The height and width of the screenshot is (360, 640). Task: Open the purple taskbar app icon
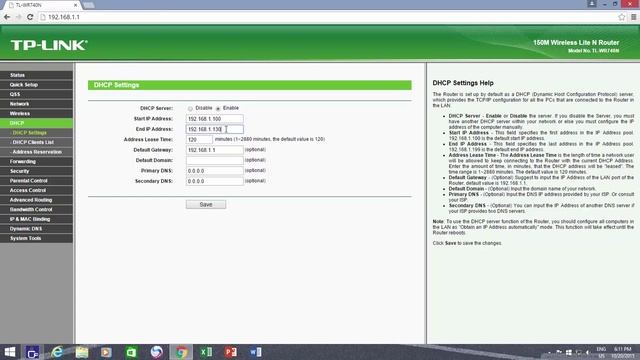tap(32, 352)
